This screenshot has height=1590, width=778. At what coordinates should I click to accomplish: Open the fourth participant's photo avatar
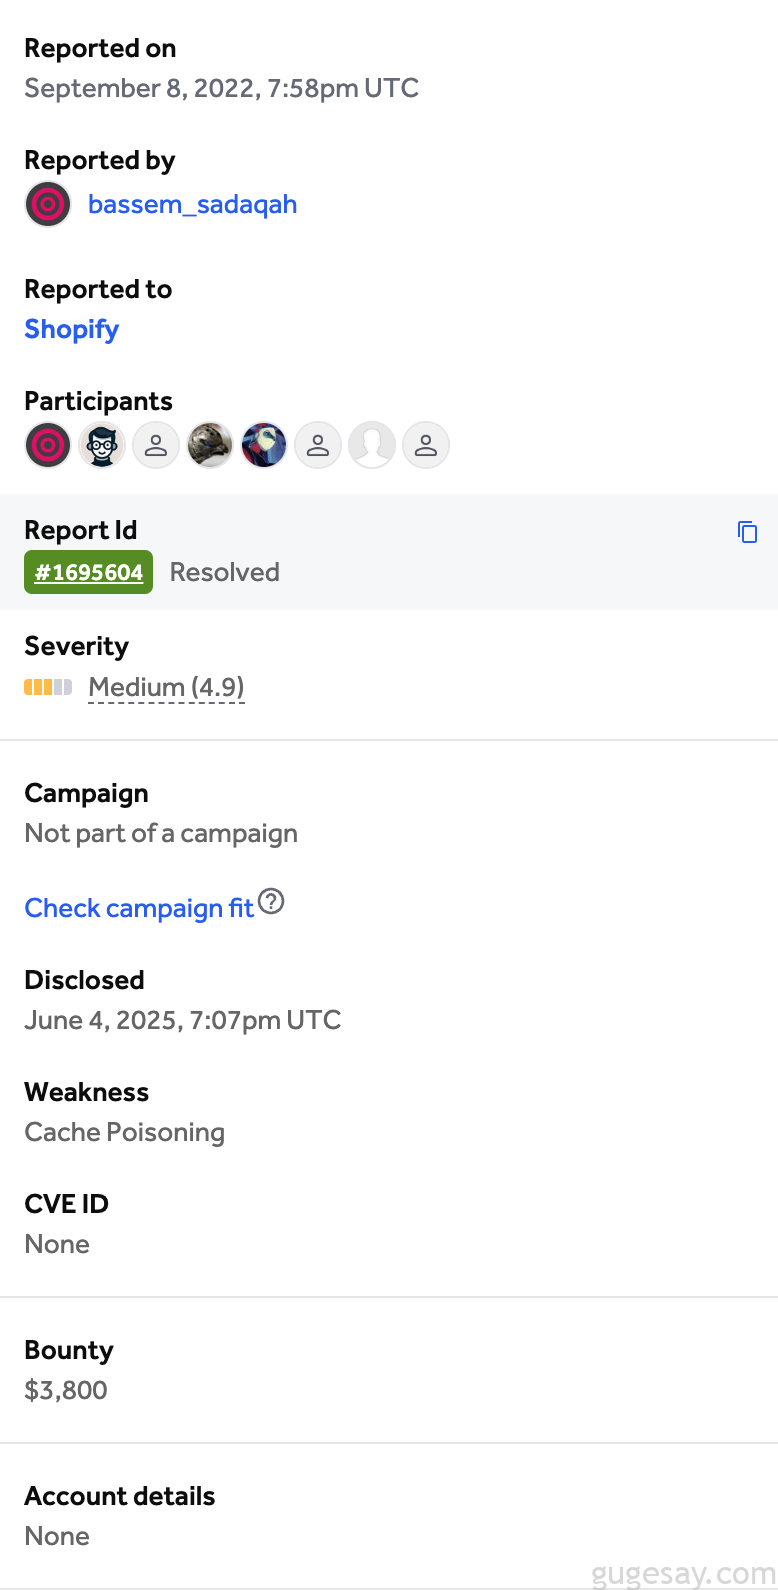(210, 445)
